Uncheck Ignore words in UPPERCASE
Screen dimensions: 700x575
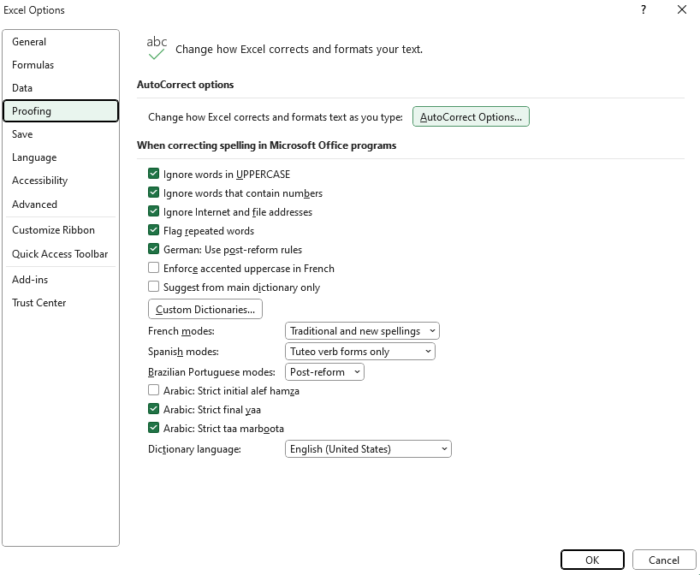(x=154, y=174)
